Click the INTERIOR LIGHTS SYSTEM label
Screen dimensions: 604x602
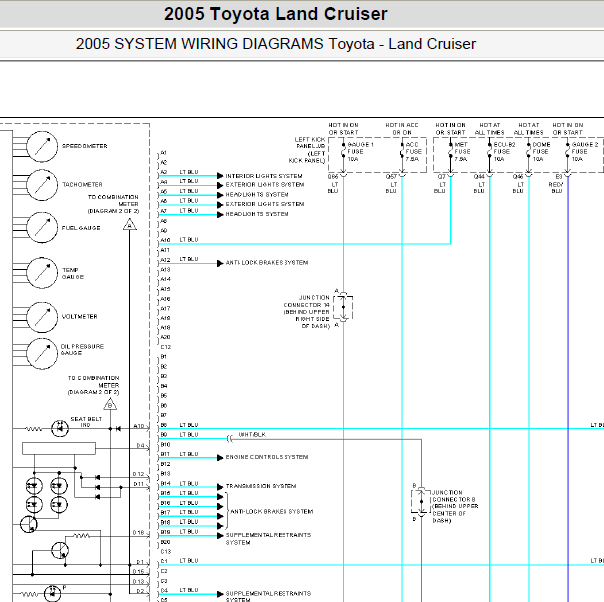click(x=264, y=176)
